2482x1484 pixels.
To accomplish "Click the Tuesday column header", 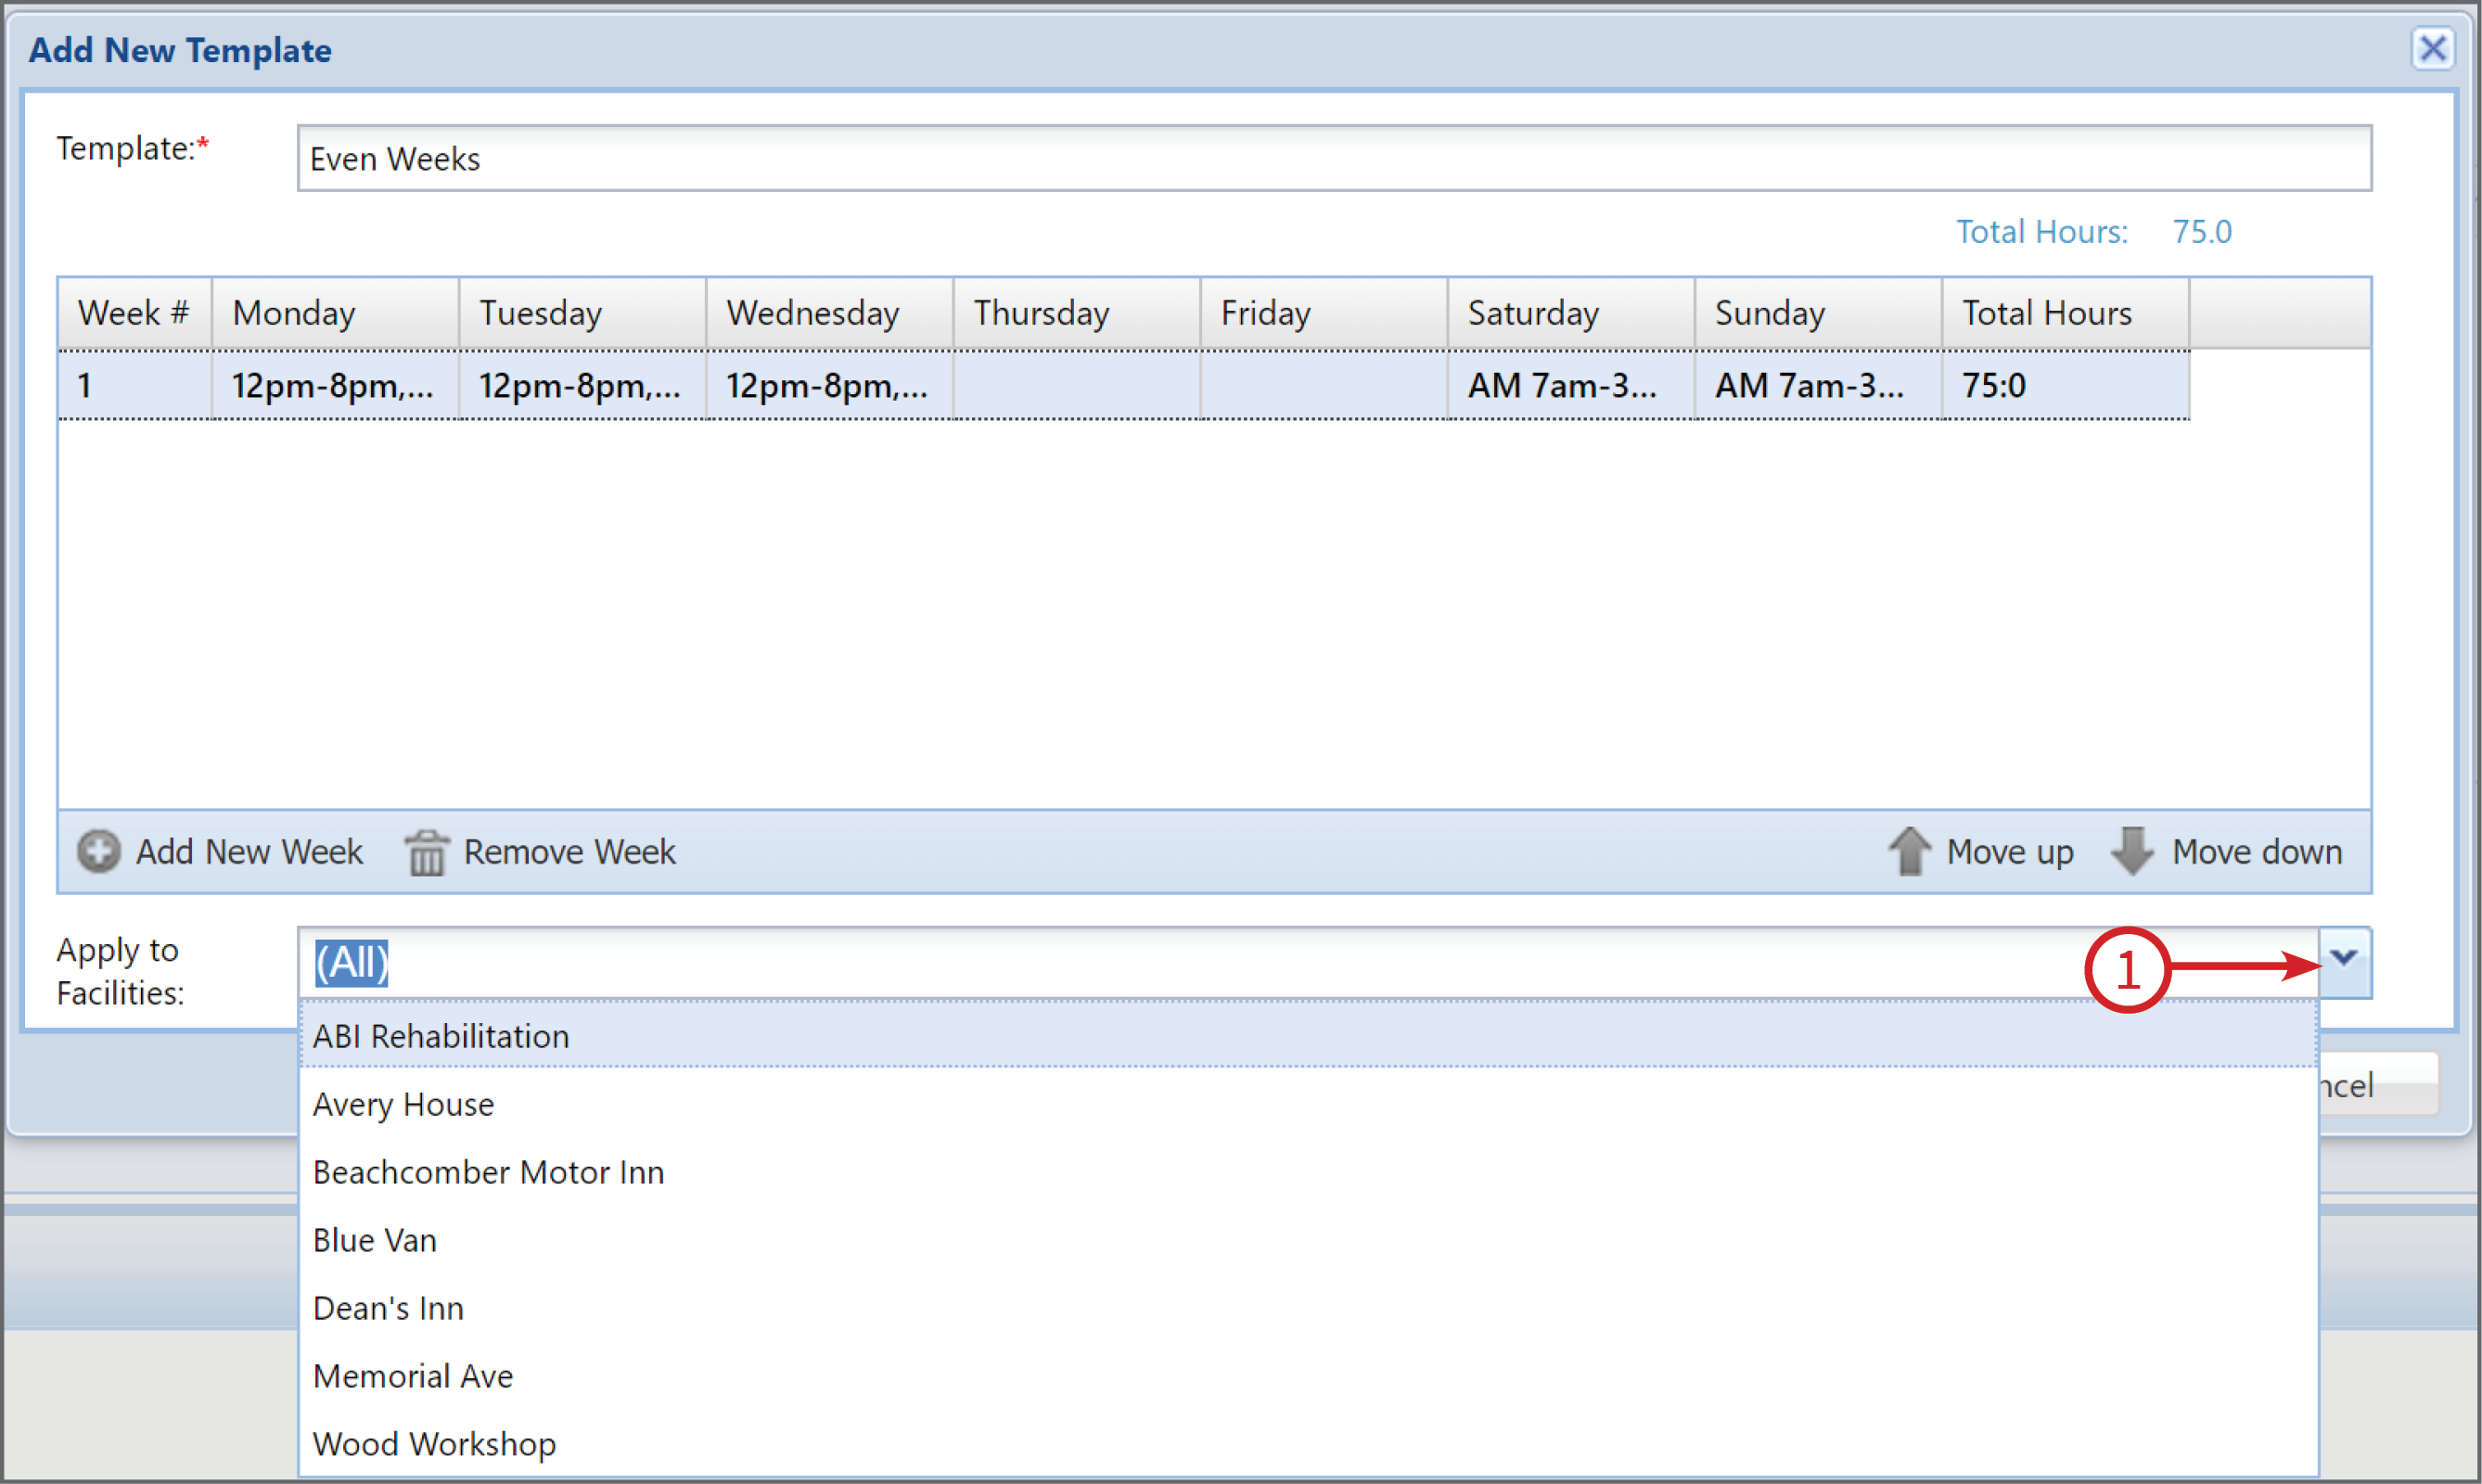I will pos(582,313).
